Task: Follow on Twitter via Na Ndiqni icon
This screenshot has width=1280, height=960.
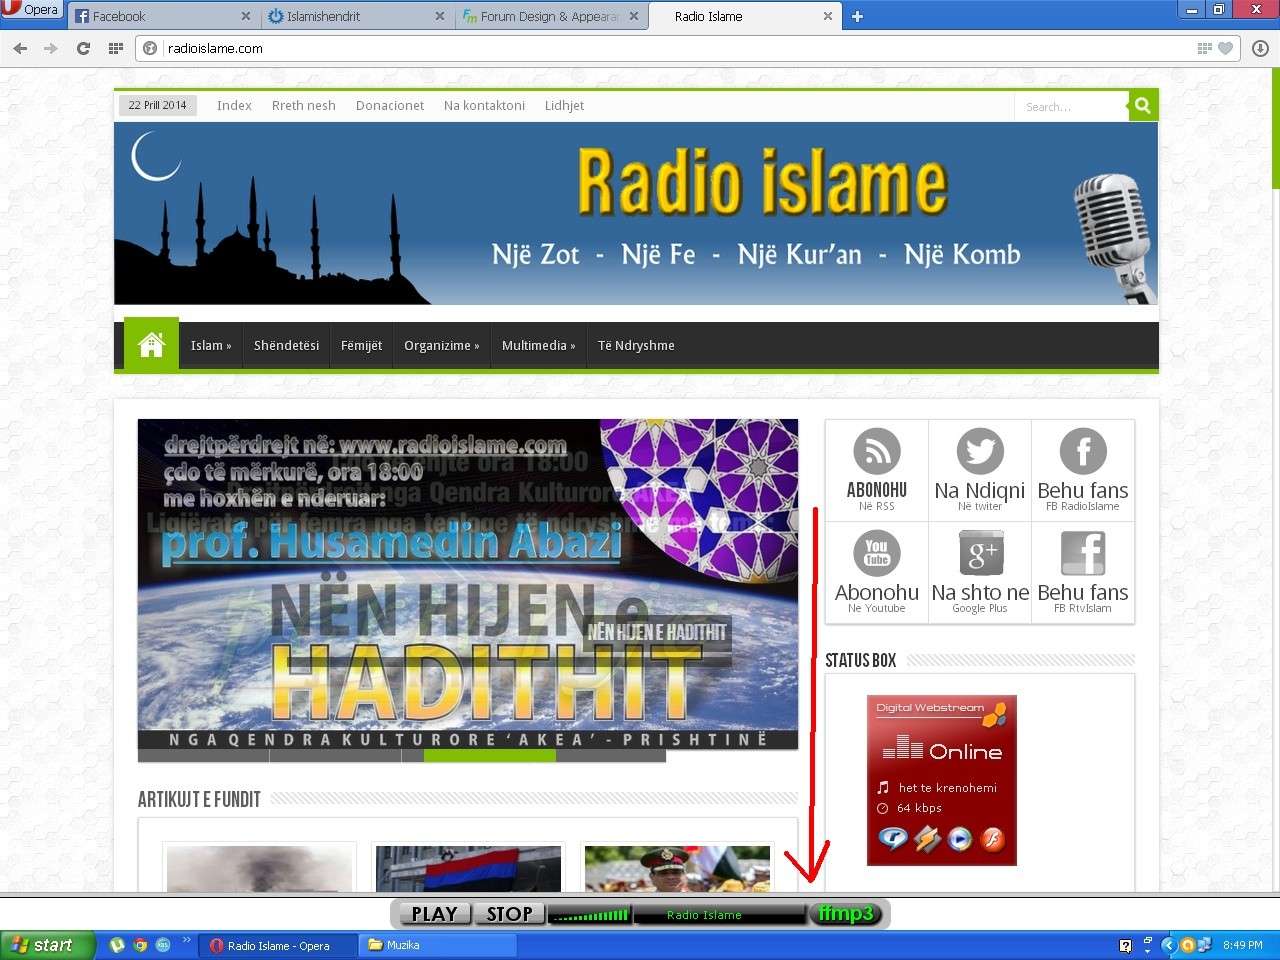Action: tap(980, 452)
